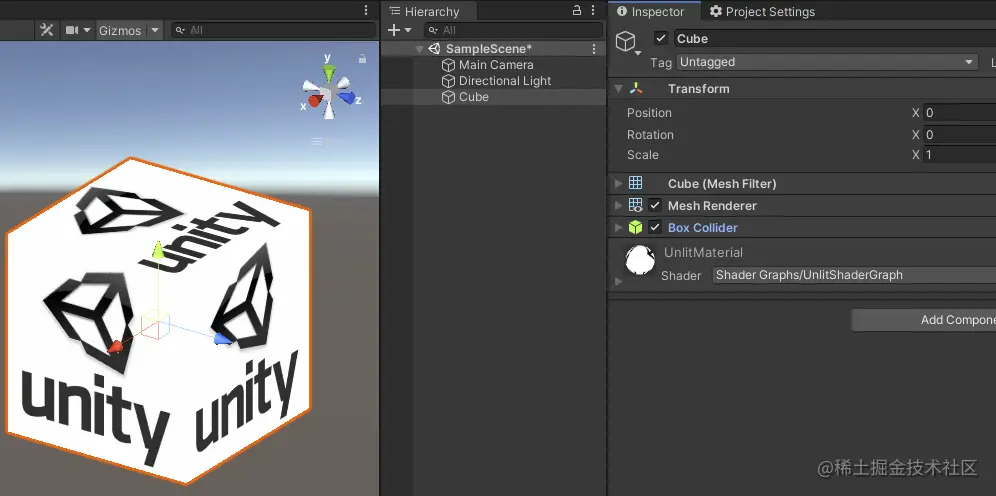This screenshot has height=496, width=996.
Task: Click the Cube (Mesh Filter) header label
Action: pyautogui.click(x=722, y=184)
